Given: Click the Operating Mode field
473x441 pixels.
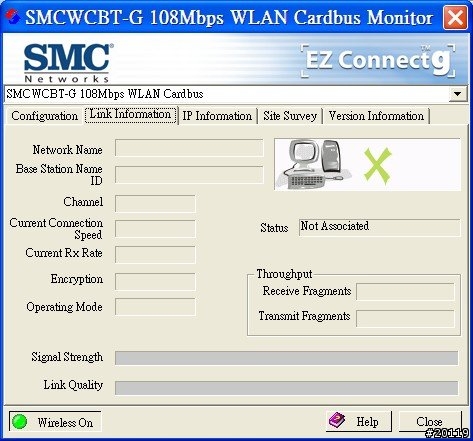Looking at the screenshot, I should (155, 307).
